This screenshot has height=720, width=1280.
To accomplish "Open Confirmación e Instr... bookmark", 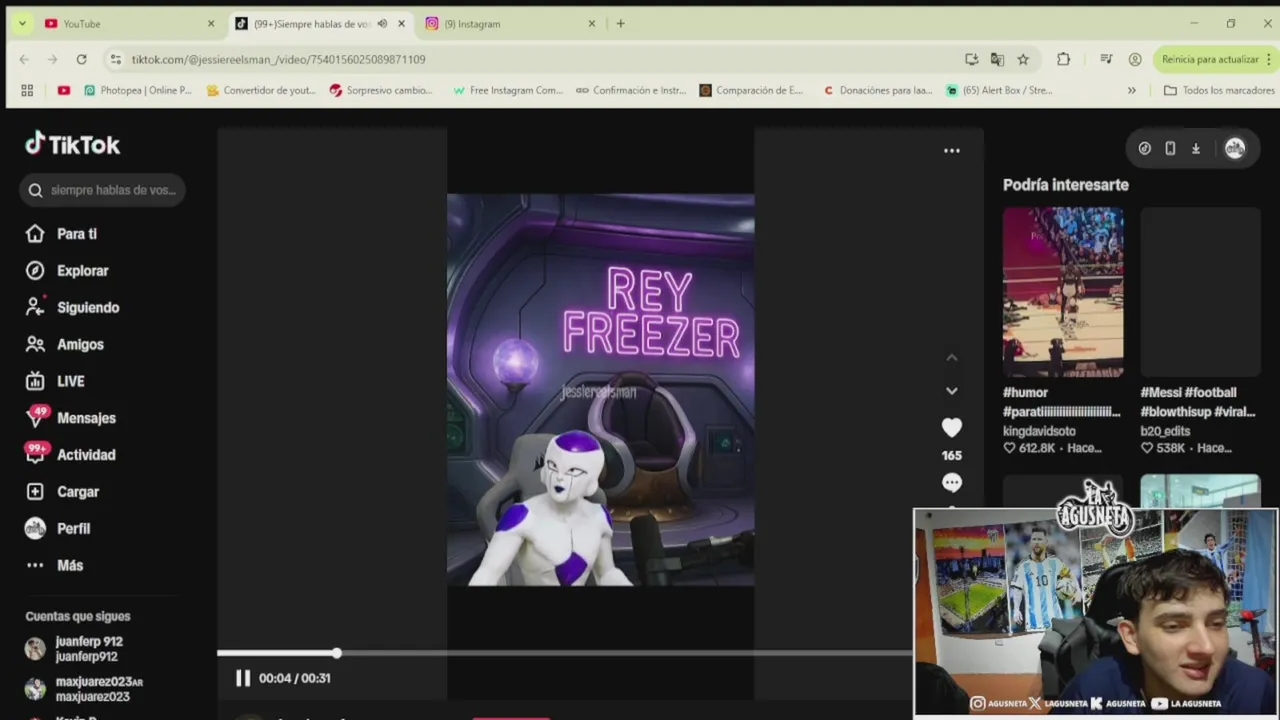I will coord(631,90).
